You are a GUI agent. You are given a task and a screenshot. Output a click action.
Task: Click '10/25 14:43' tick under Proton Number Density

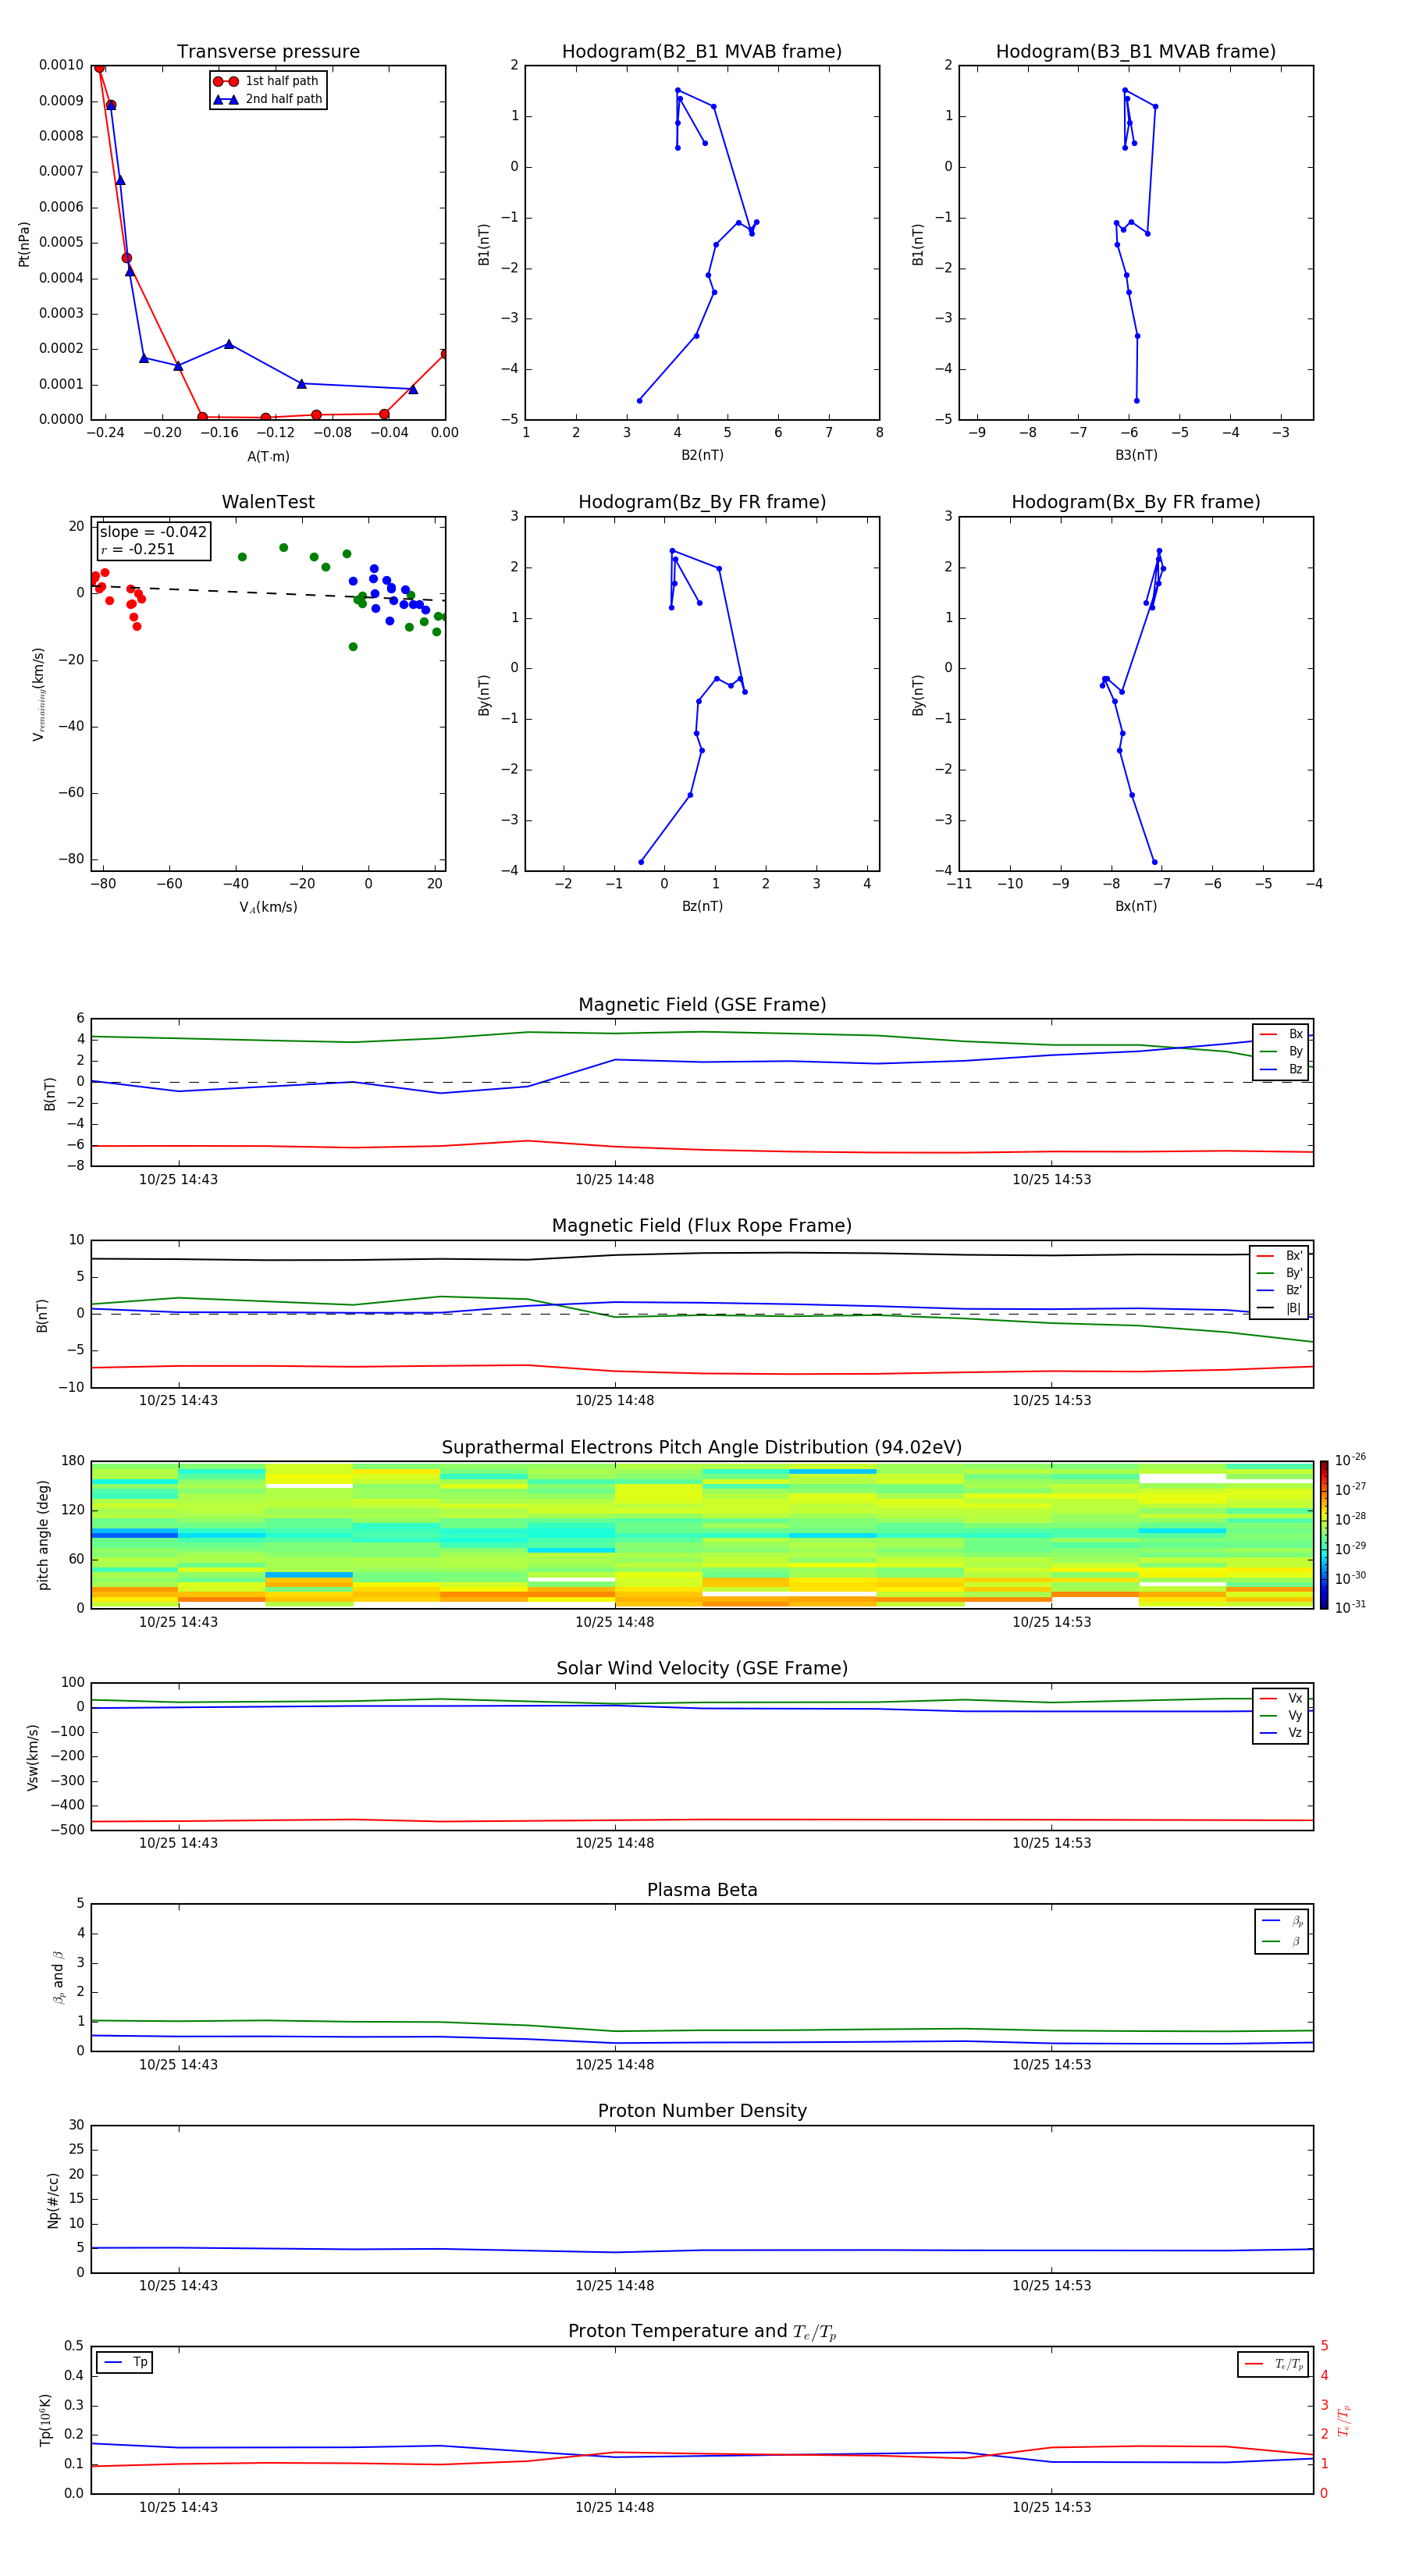point(178,2285)
